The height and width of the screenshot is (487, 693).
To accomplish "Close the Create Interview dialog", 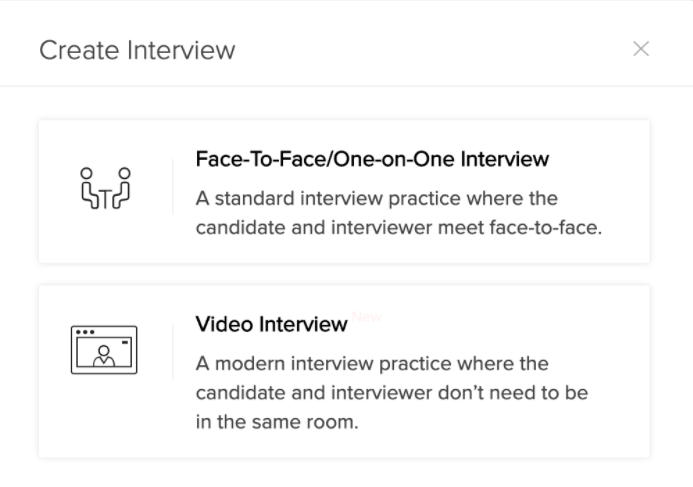I will click(x=641, y=49).
